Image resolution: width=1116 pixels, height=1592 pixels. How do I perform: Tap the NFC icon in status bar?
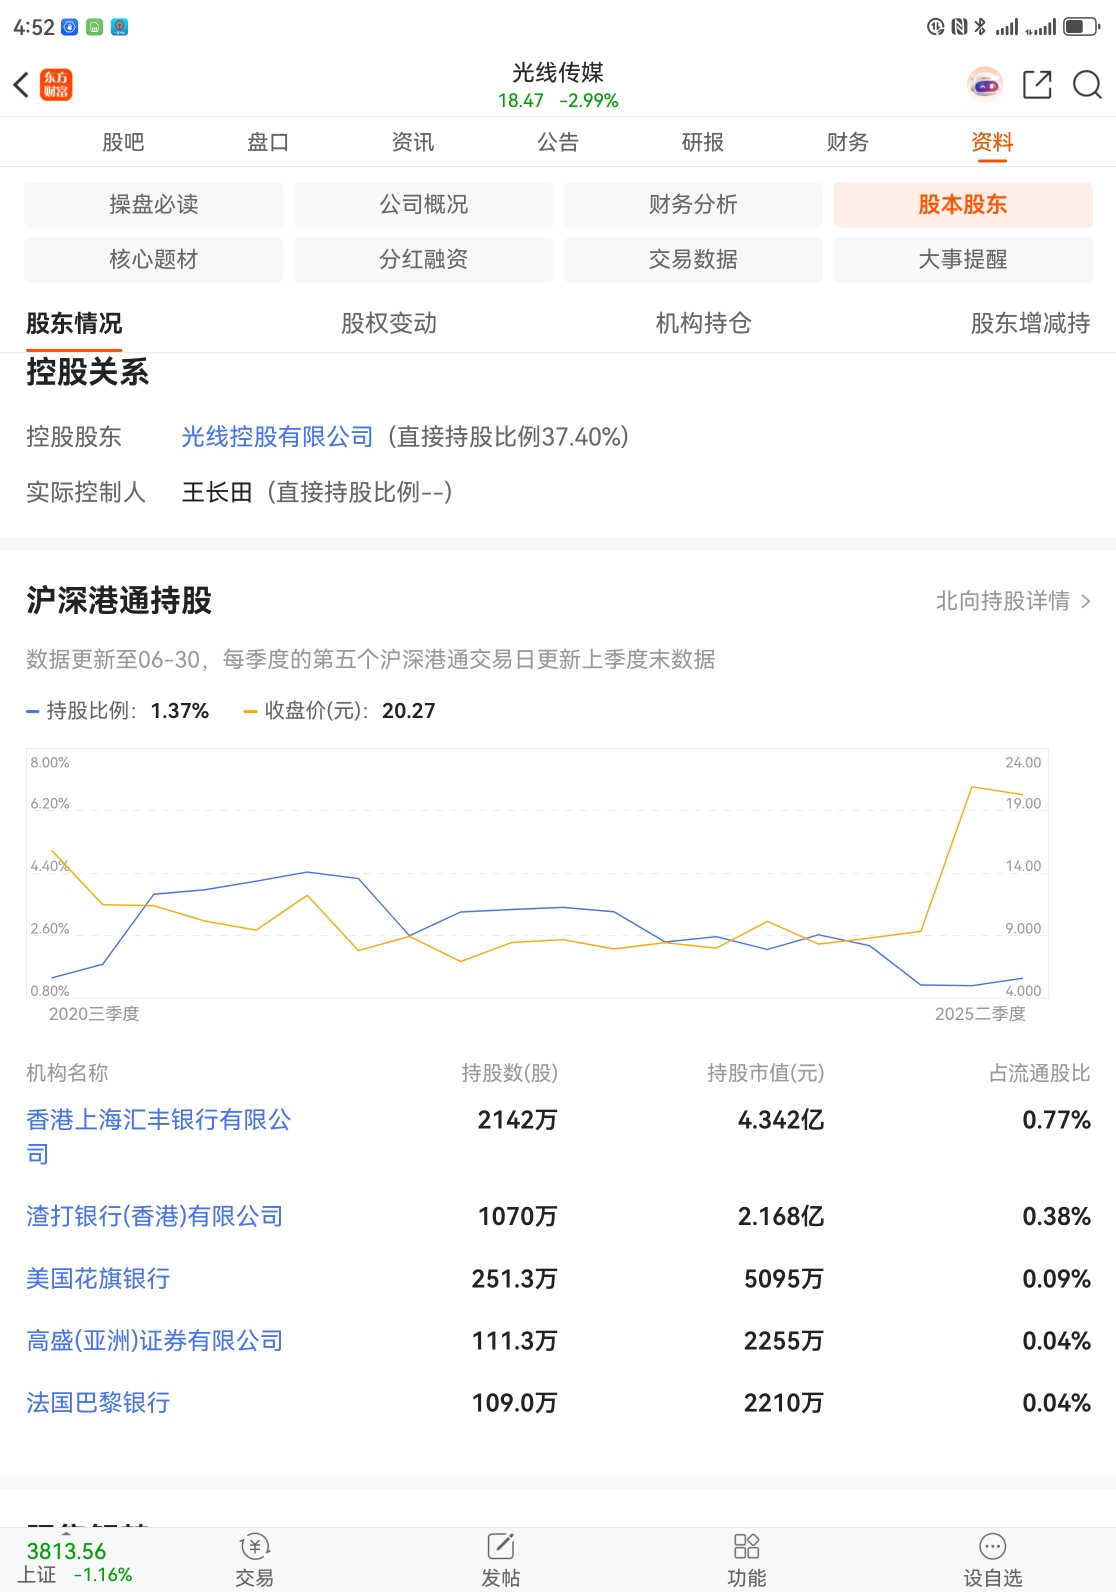(959, 27)
